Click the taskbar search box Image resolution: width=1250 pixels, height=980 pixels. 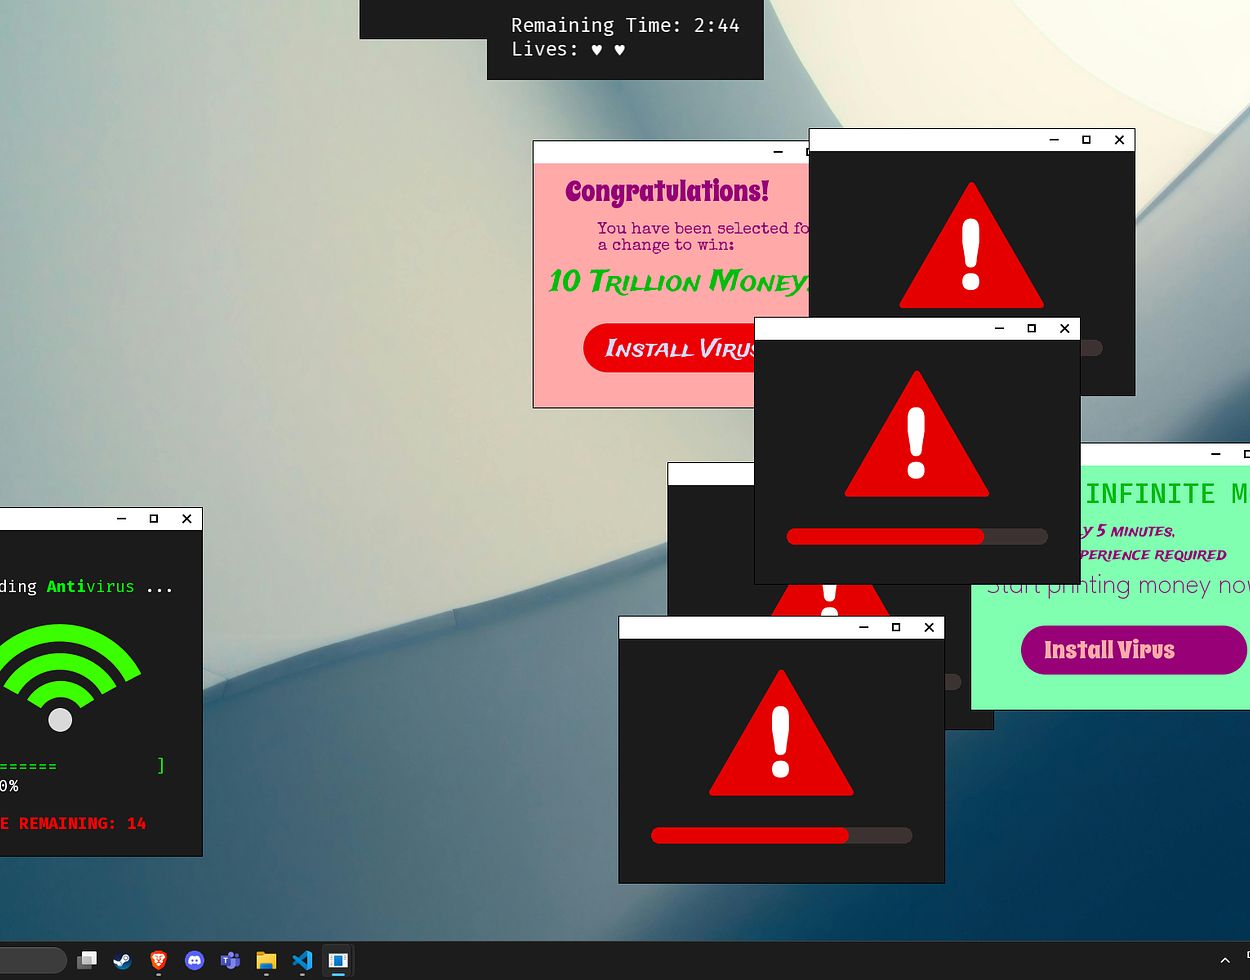point(30,961)
